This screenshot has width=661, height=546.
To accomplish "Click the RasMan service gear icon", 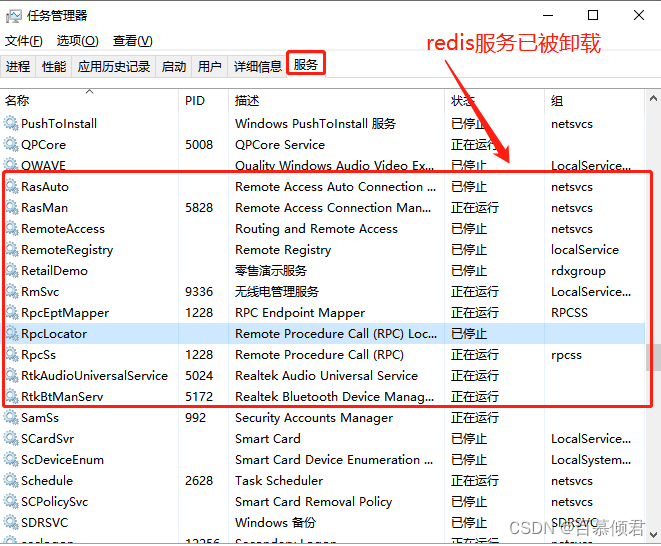I will click(11, 207).
